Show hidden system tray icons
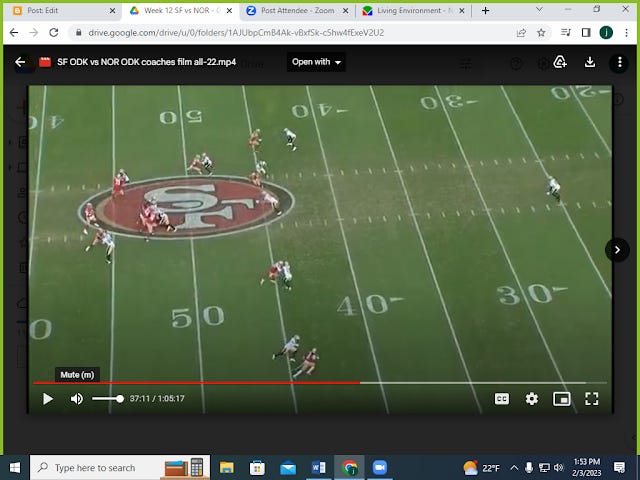 point(514,468)
